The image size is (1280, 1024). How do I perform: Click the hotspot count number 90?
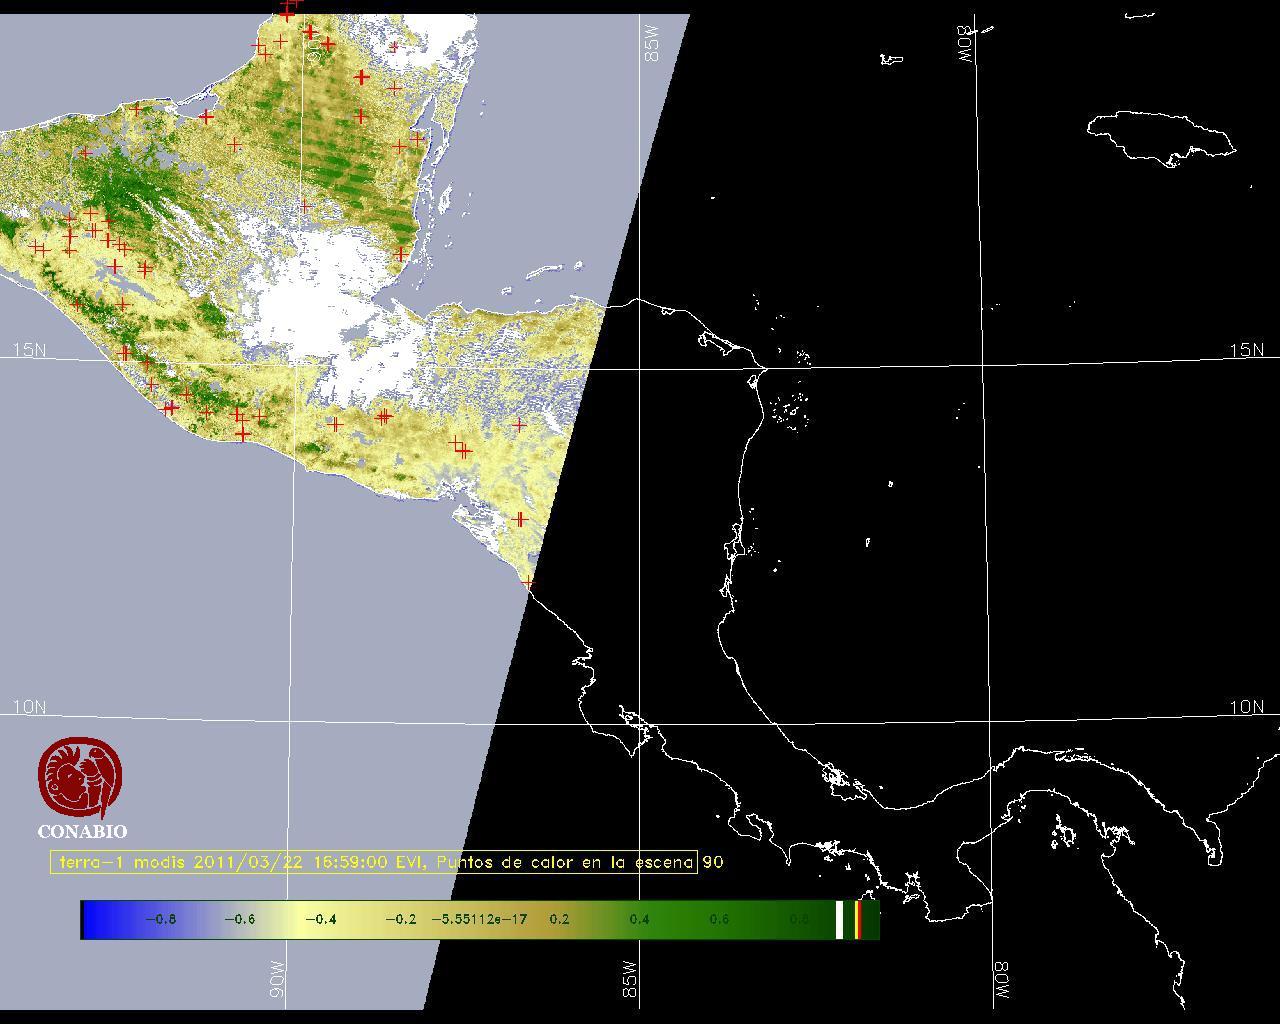(712, 862)
